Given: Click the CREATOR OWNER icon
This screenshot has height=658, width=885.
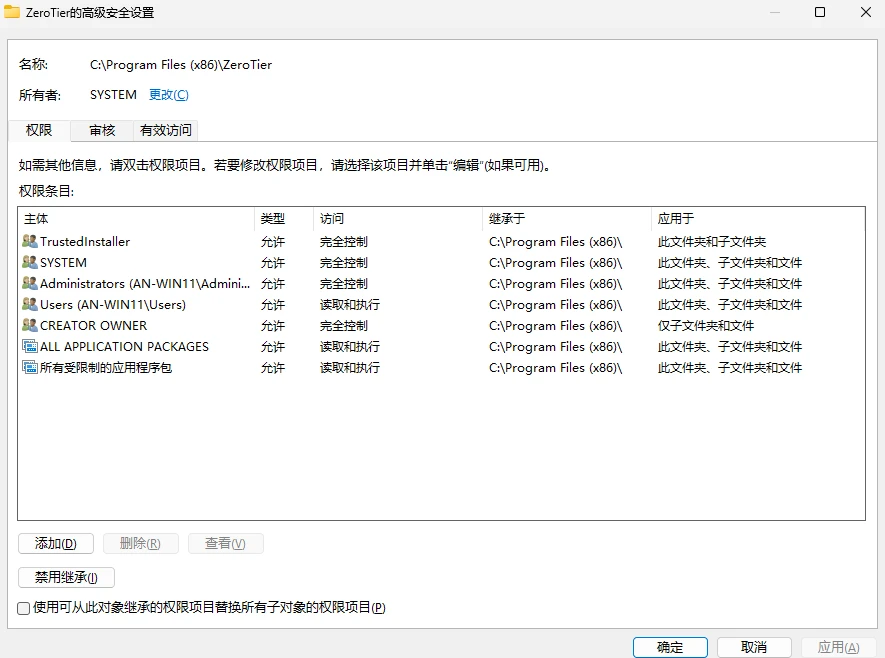Looking at the screenshot, I should 29,326.
